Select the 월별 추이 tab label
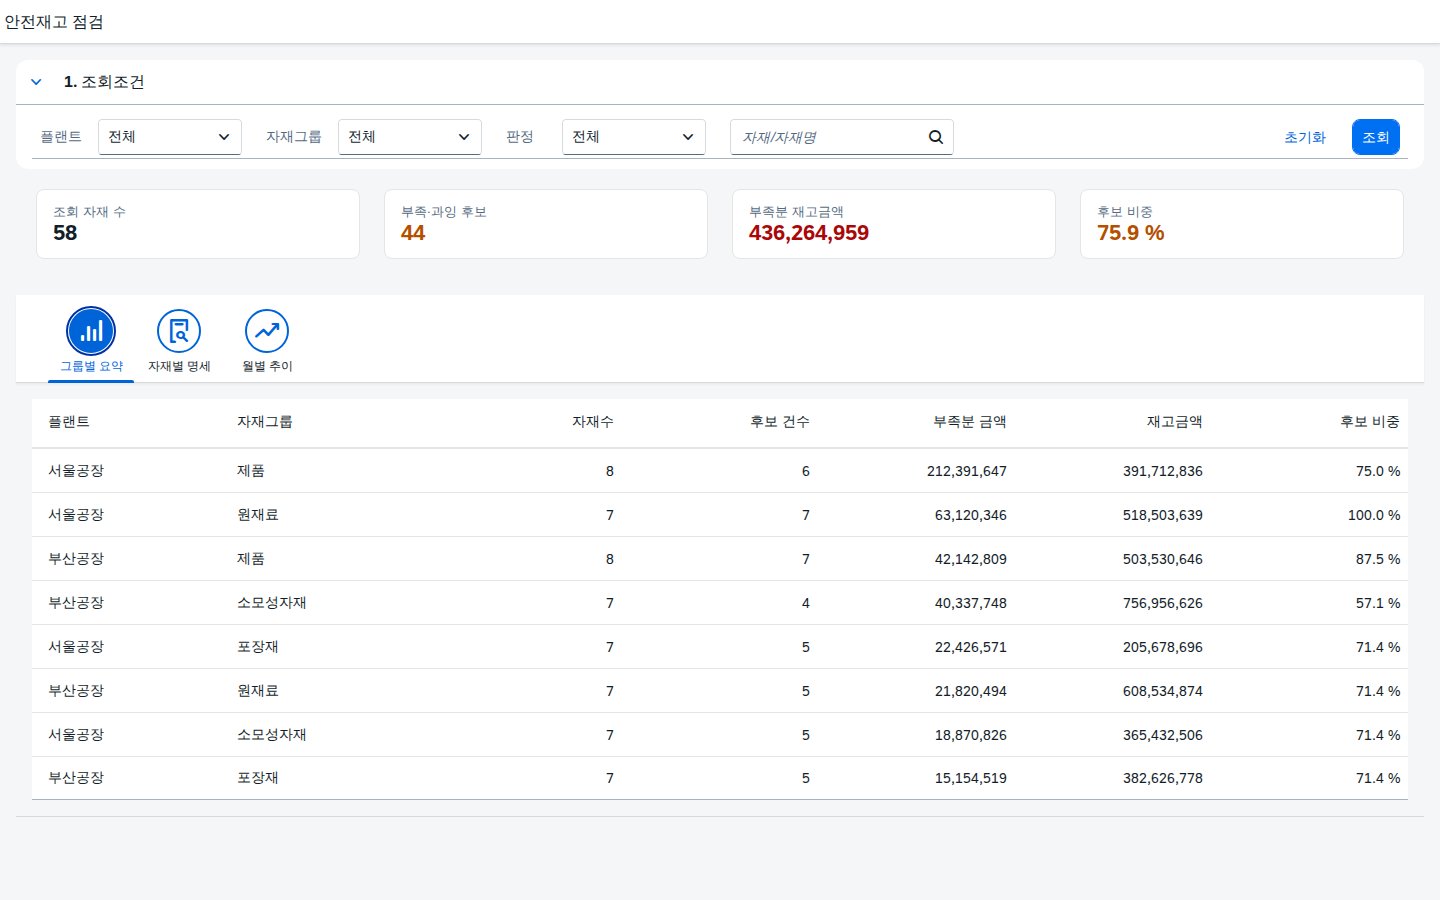 [x=267, y=366]
